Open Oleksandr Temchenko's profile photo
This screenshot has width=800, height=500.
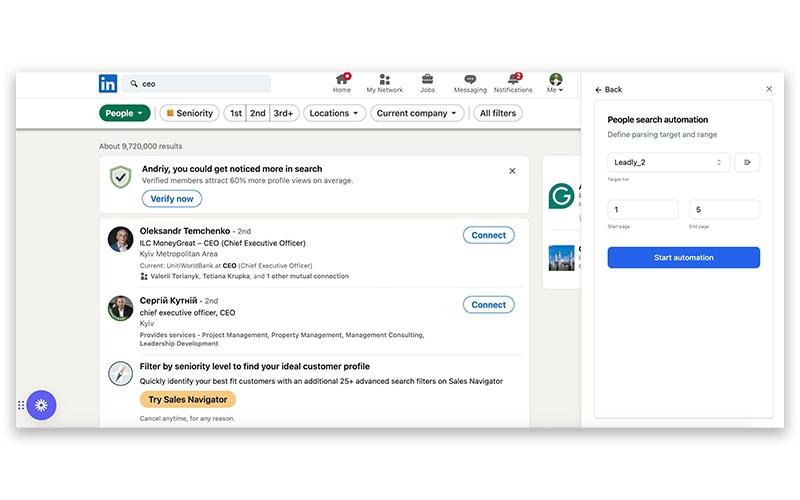pyautogui.click(x=120, y=239)
